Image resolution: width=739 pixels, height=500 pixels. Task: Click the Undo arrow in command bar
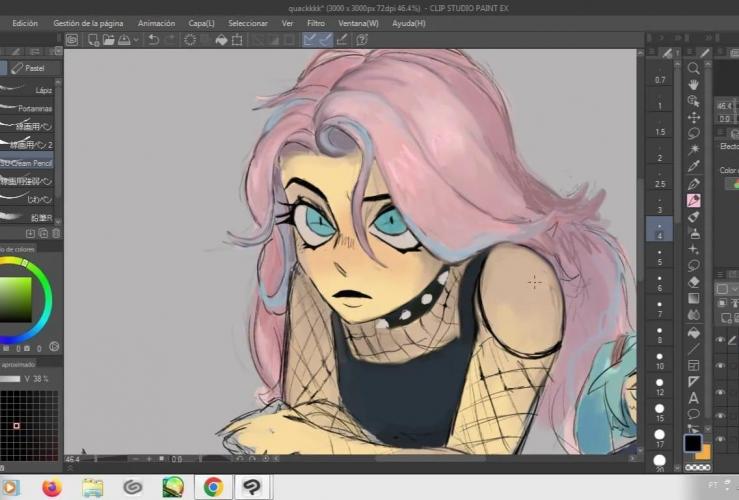tap(153, 40)
